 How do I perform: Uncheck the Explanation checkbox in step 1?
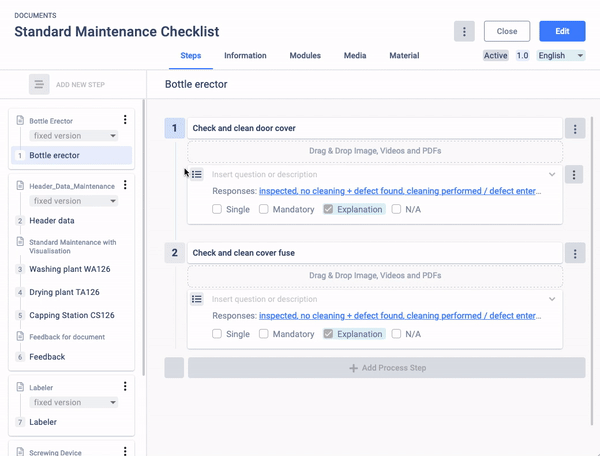point(328,209)
